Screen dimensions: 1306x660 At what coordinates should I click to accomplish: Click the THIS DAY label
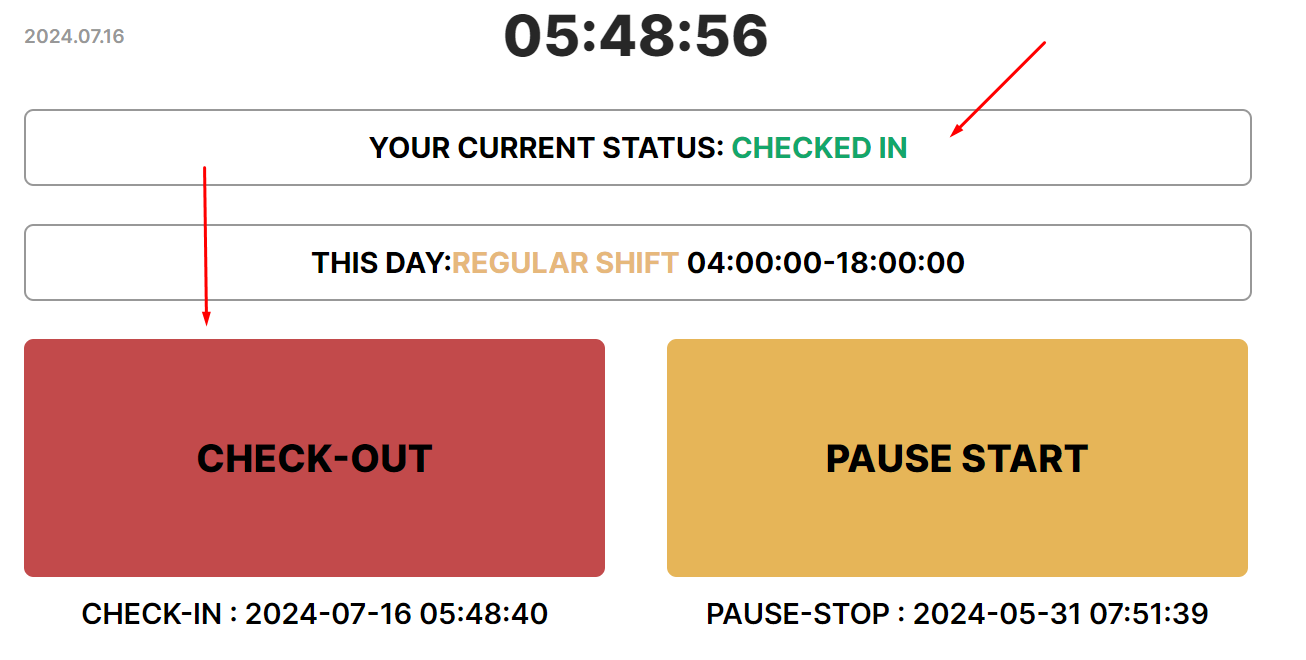381,263
